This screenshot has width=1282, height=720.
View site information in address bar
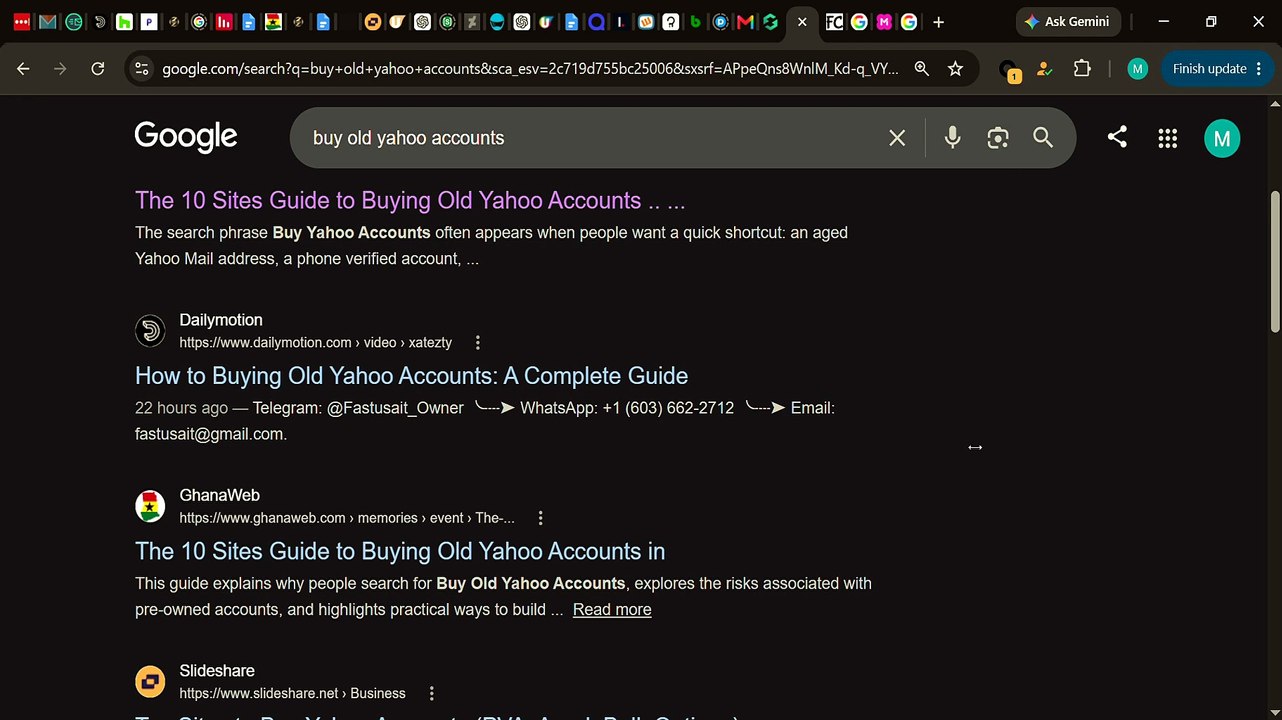[x=141, y=69]
